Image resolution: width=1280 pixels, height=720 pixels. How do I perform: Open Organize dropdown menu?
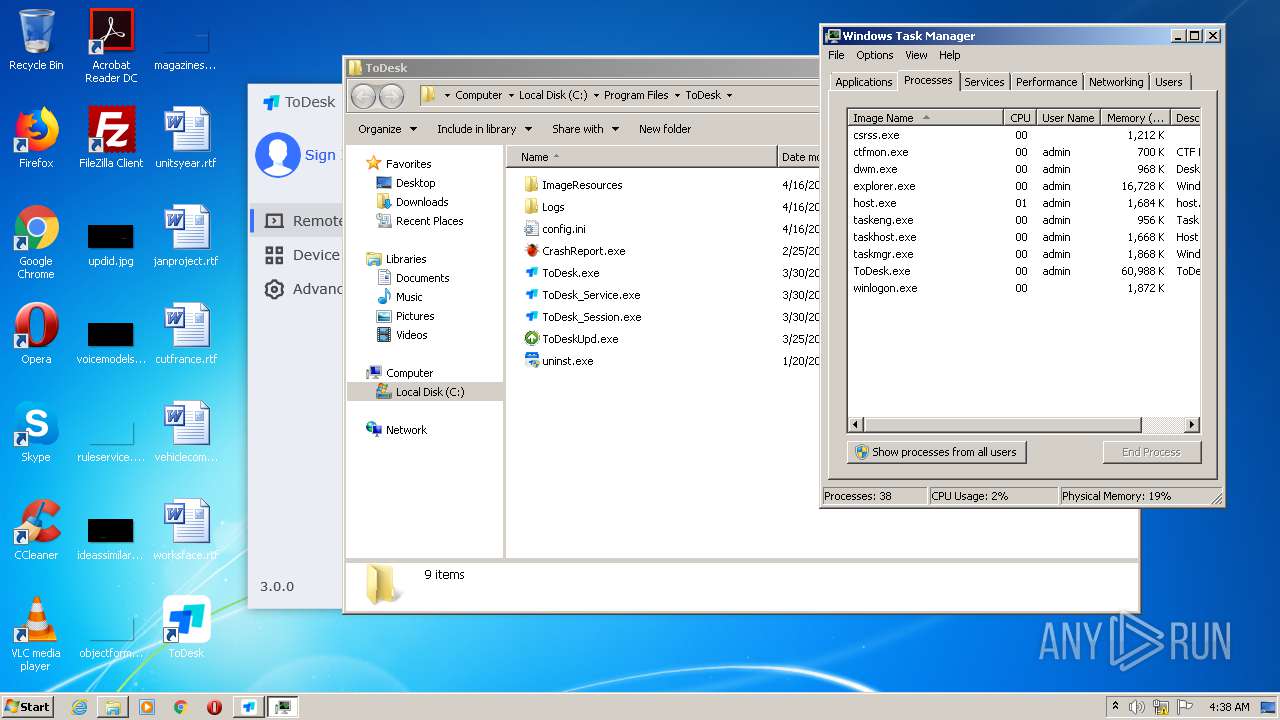click(x=387, y=129)
